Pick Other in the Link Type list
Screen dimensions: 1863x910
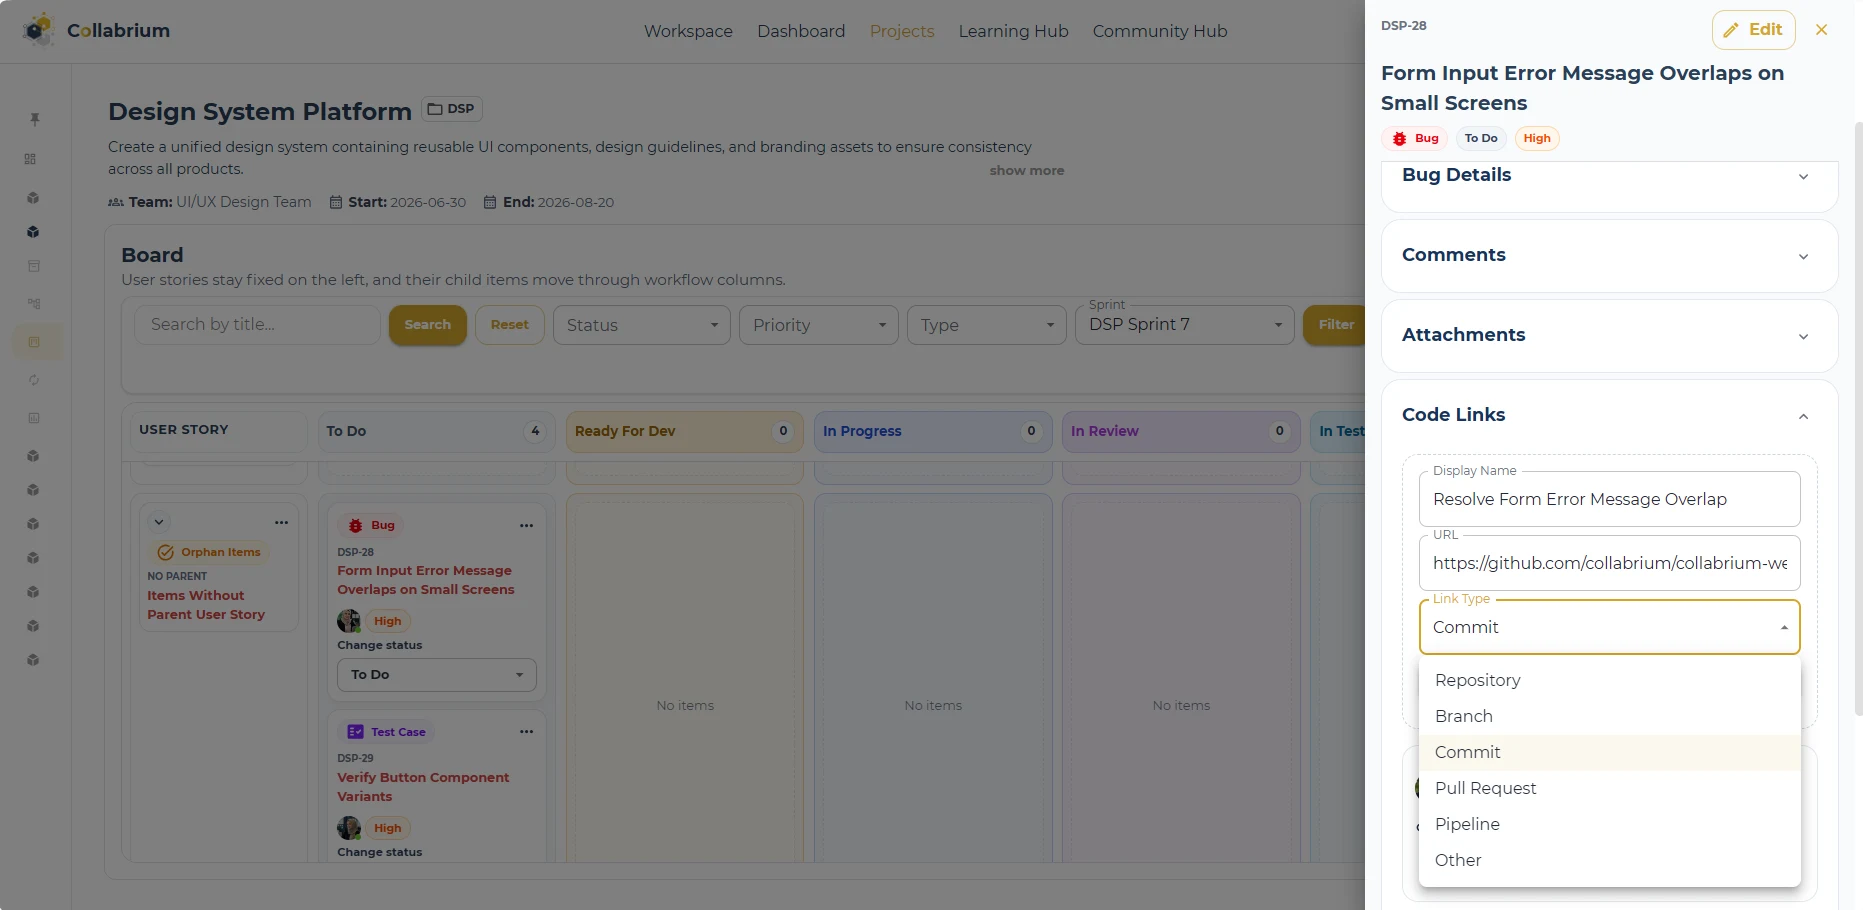(x=1609, y=860)
